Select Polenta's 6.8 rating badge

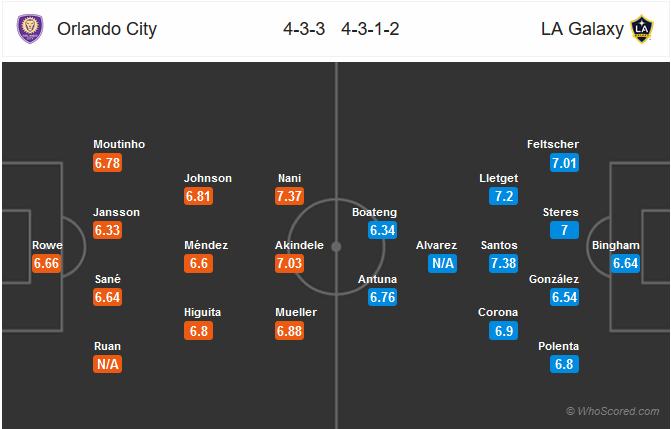[x=564, y=364]
